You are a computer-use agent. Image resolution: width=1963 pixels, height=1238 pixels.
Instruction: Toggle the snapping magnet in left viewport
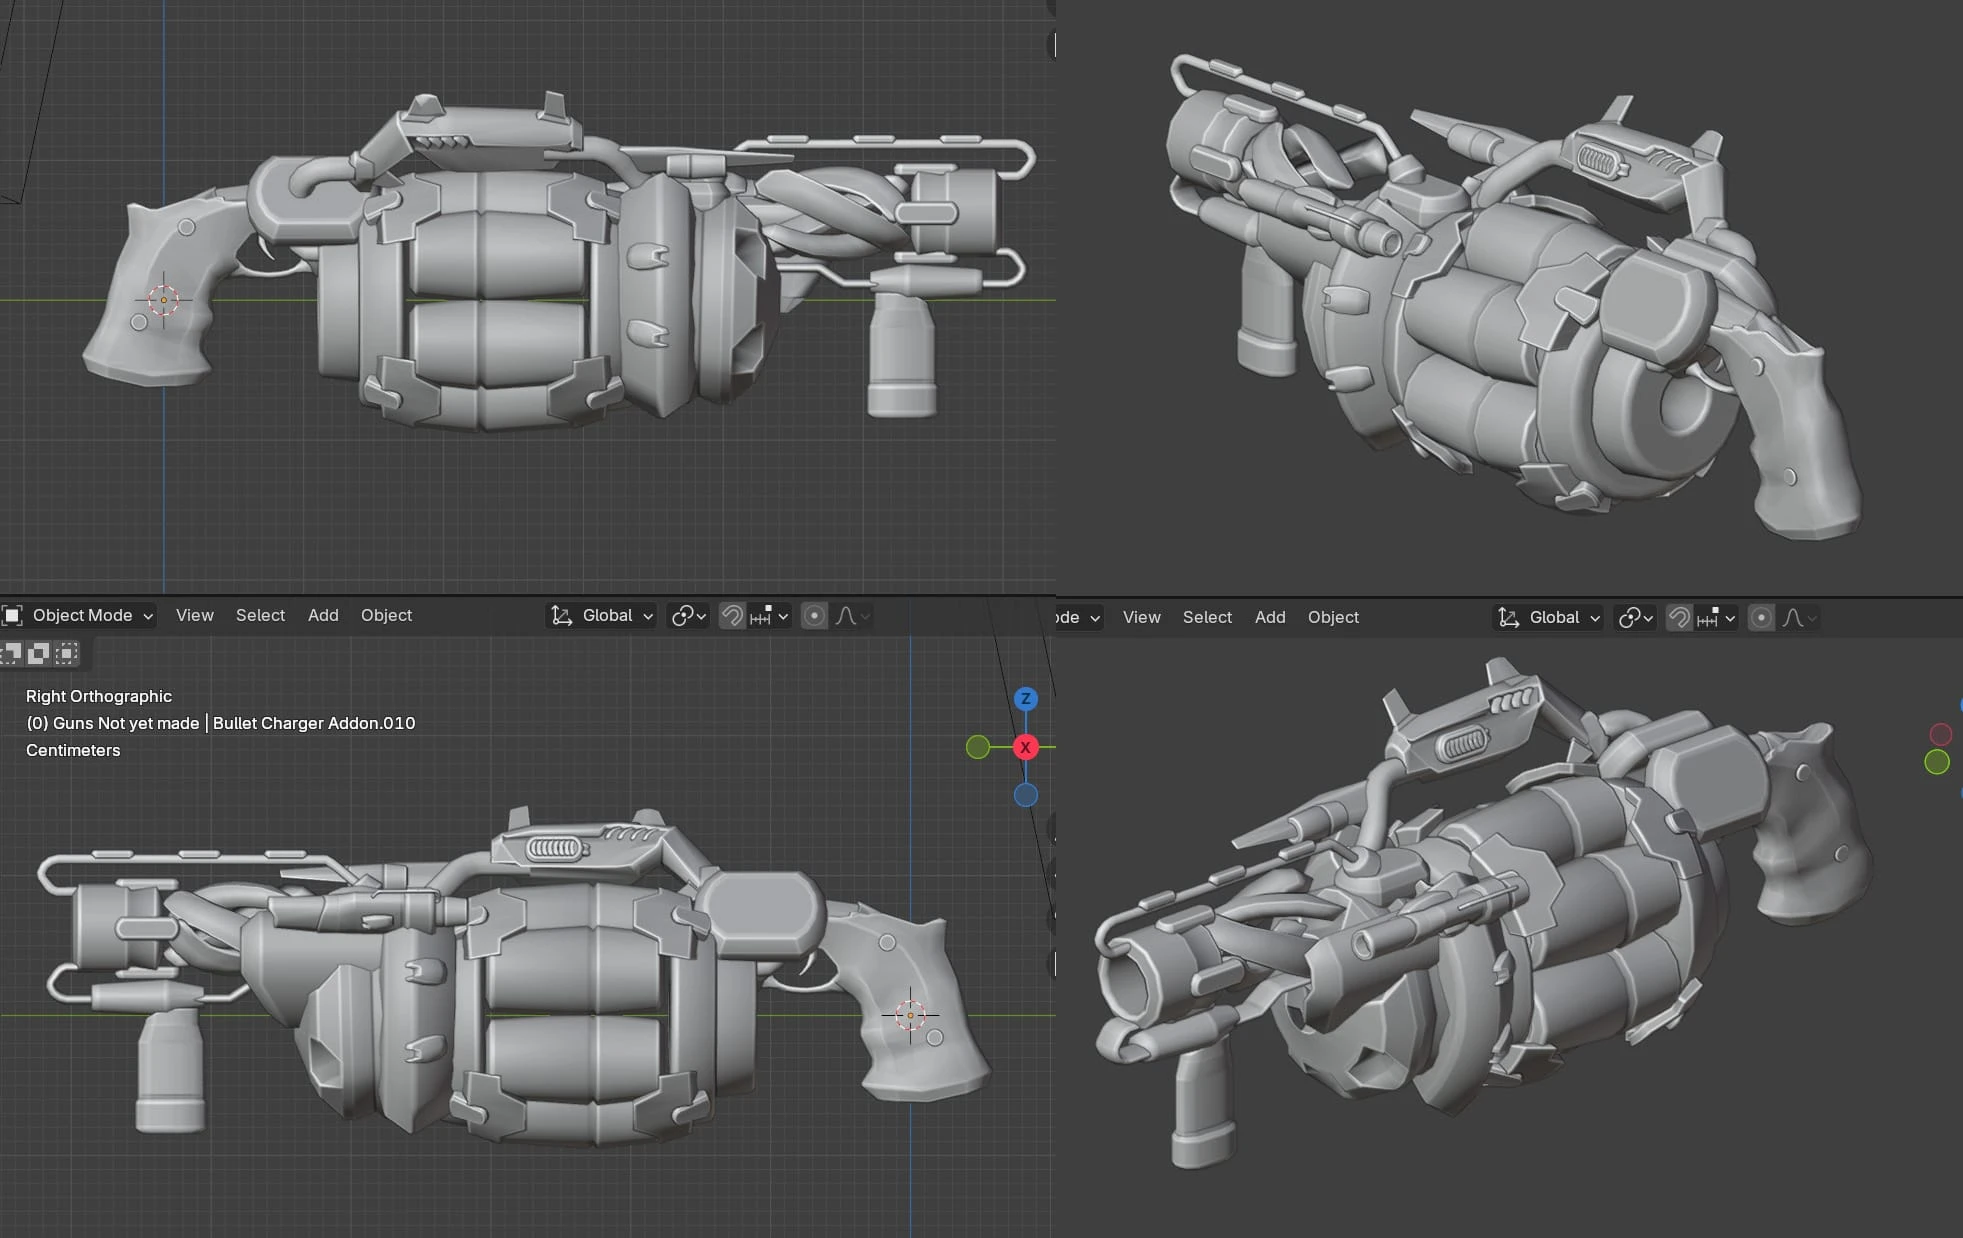coord(732,615)
